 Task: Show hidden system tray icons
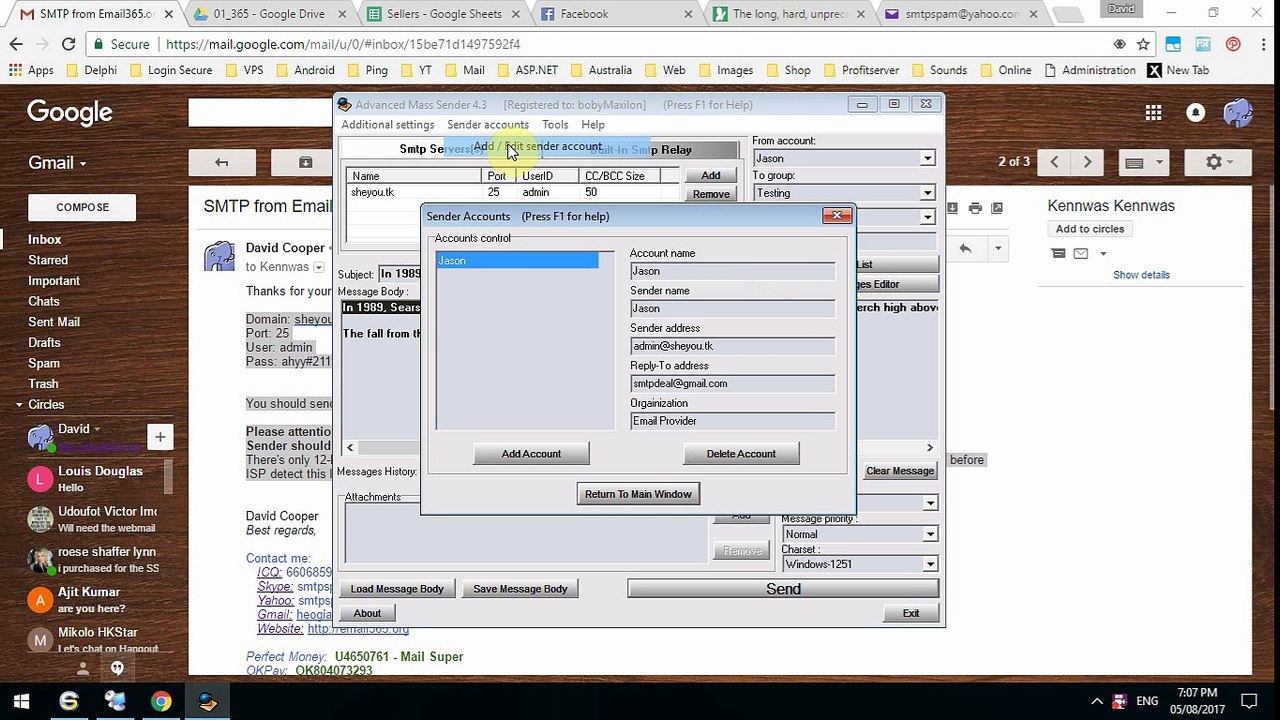1097,701
